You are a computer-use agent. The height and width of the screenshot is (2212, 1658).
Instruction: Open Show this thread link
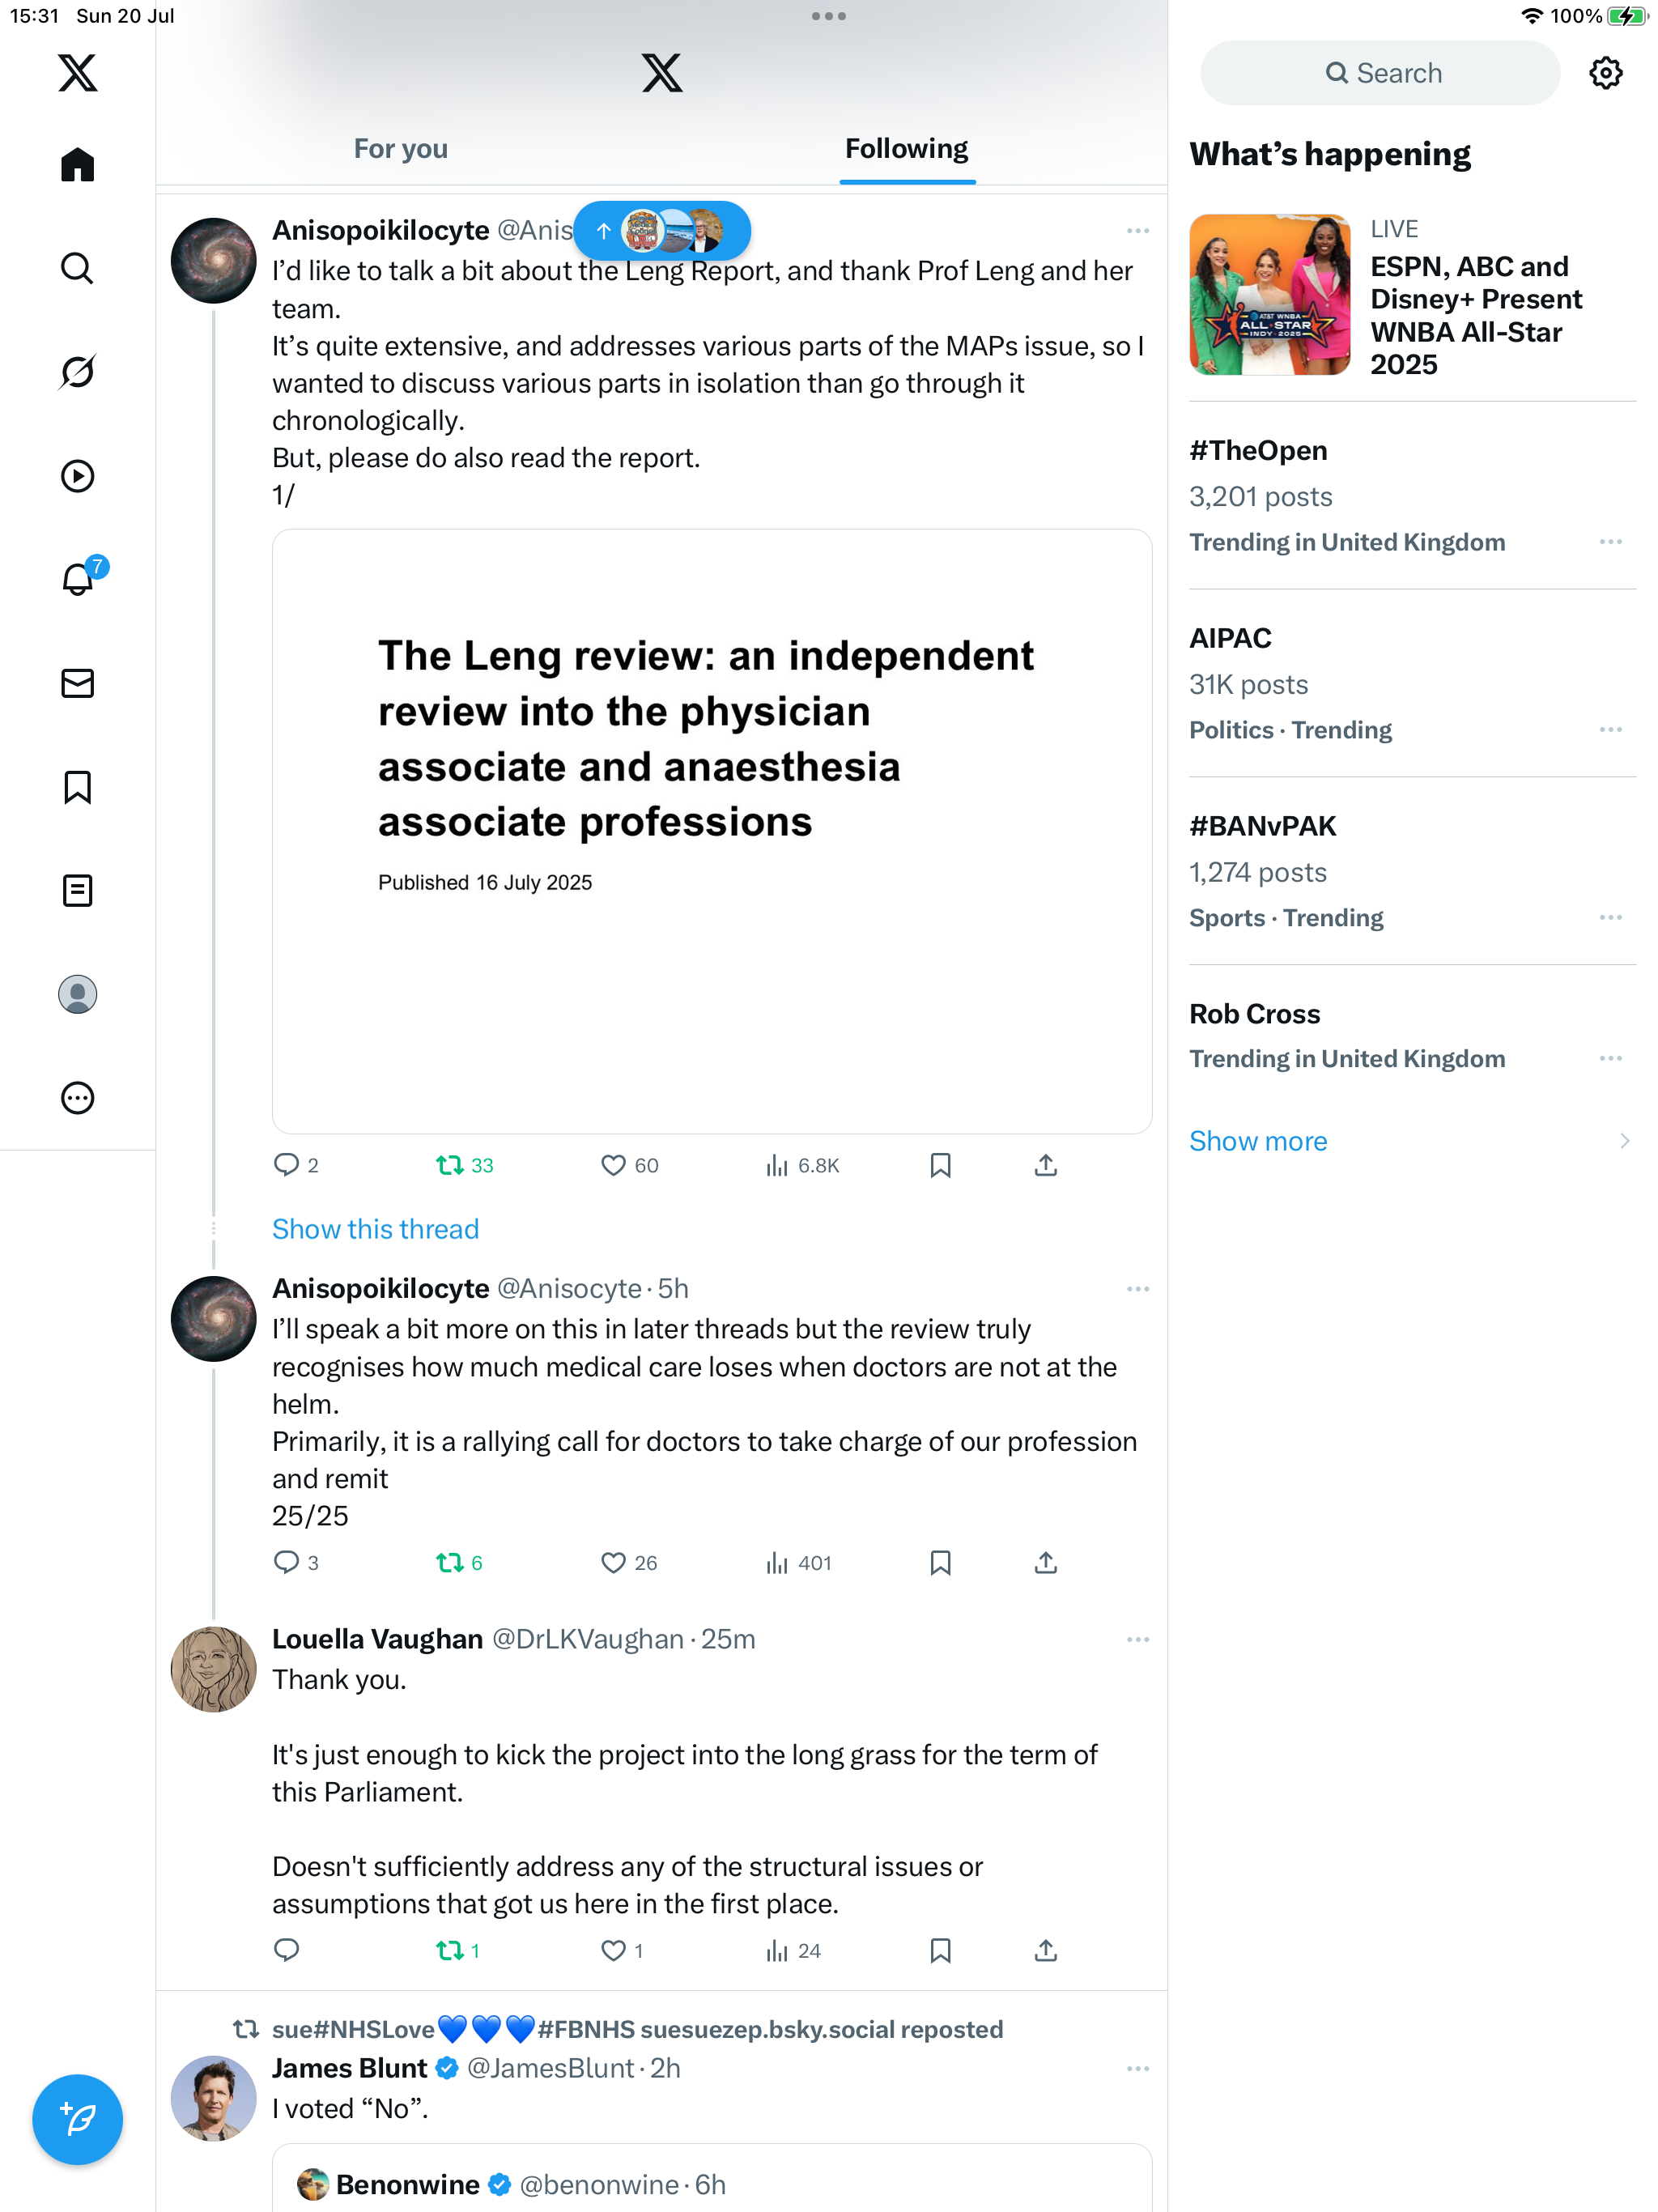375,1229
